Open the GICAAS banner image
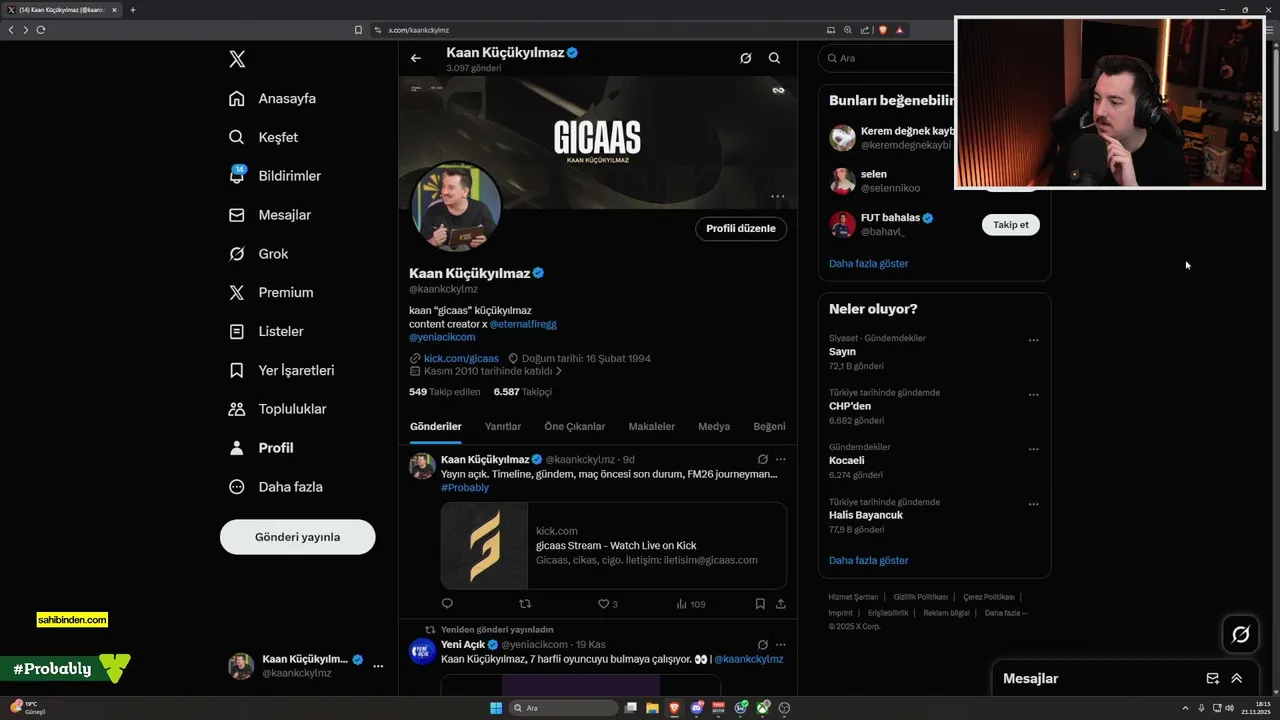1280x720 pixels. click(597, 140)
